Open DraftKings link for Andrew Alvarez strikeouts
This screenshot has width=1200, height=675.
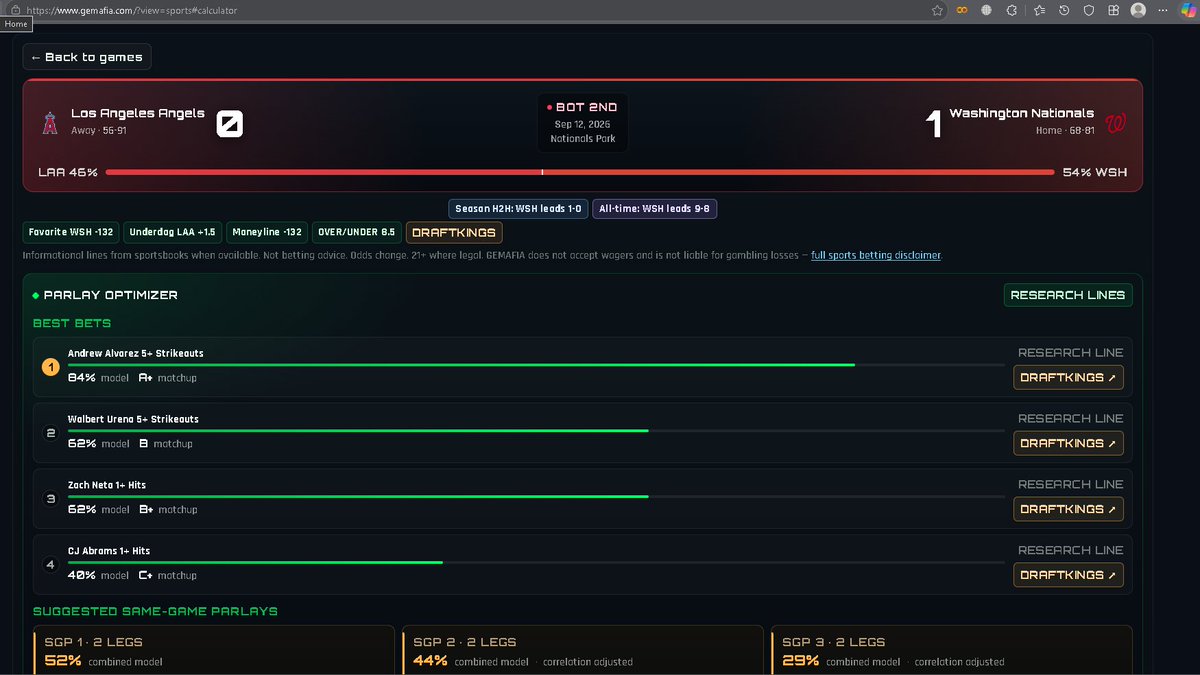point(1068,377)
